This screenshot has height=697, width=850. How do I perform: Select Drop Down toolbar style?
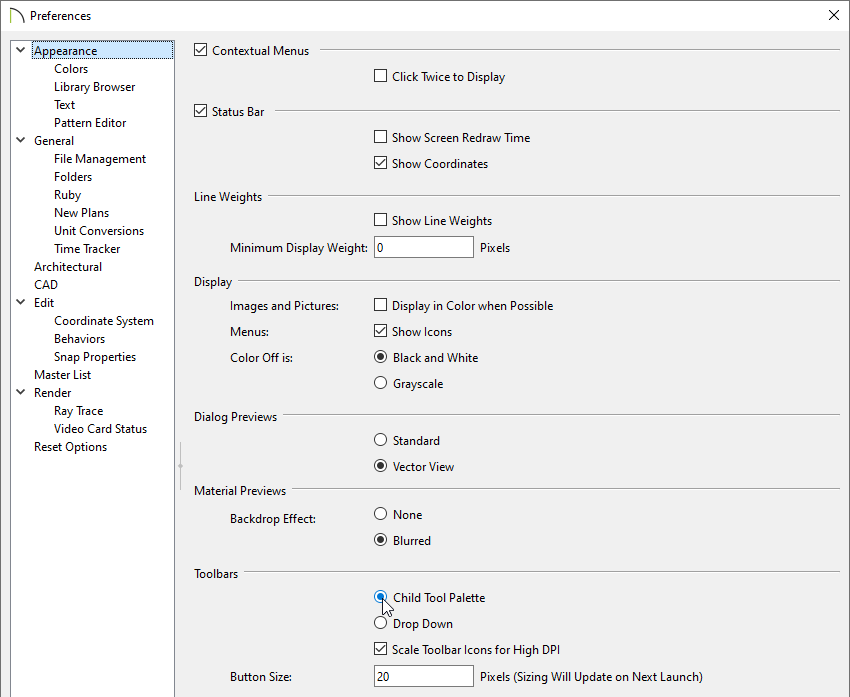click(x=380, y=623)
